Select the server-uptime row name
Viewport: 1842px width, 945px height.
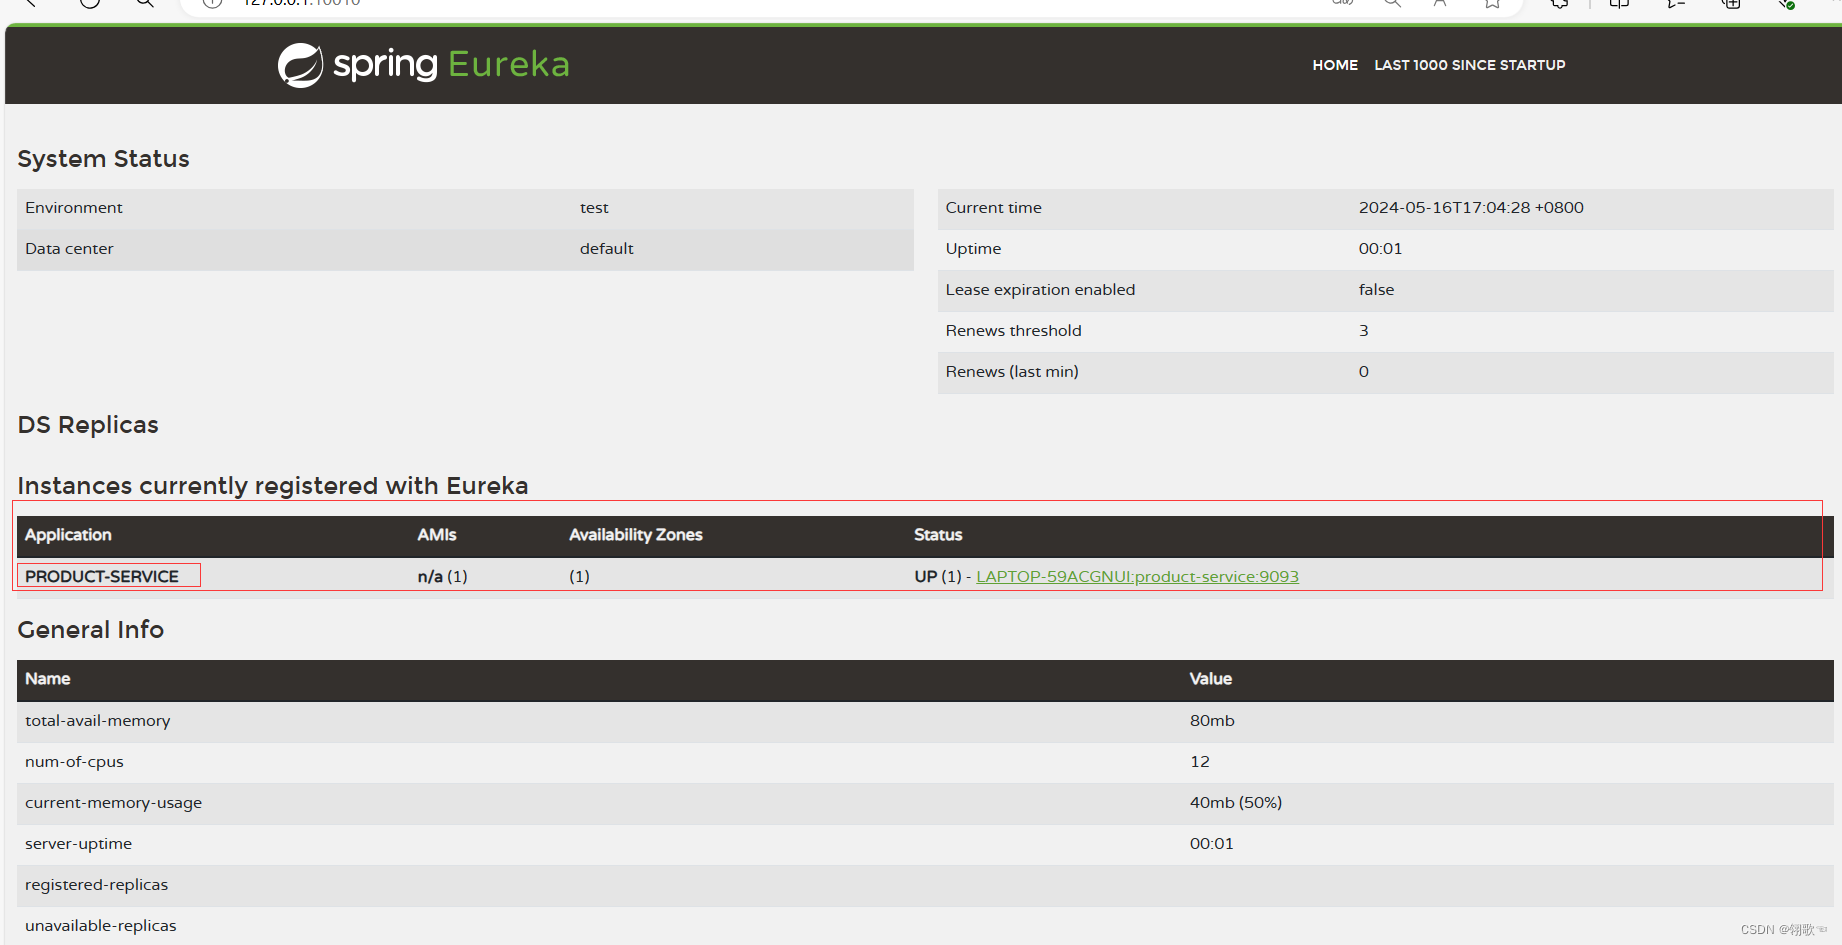tap(78, 844)
